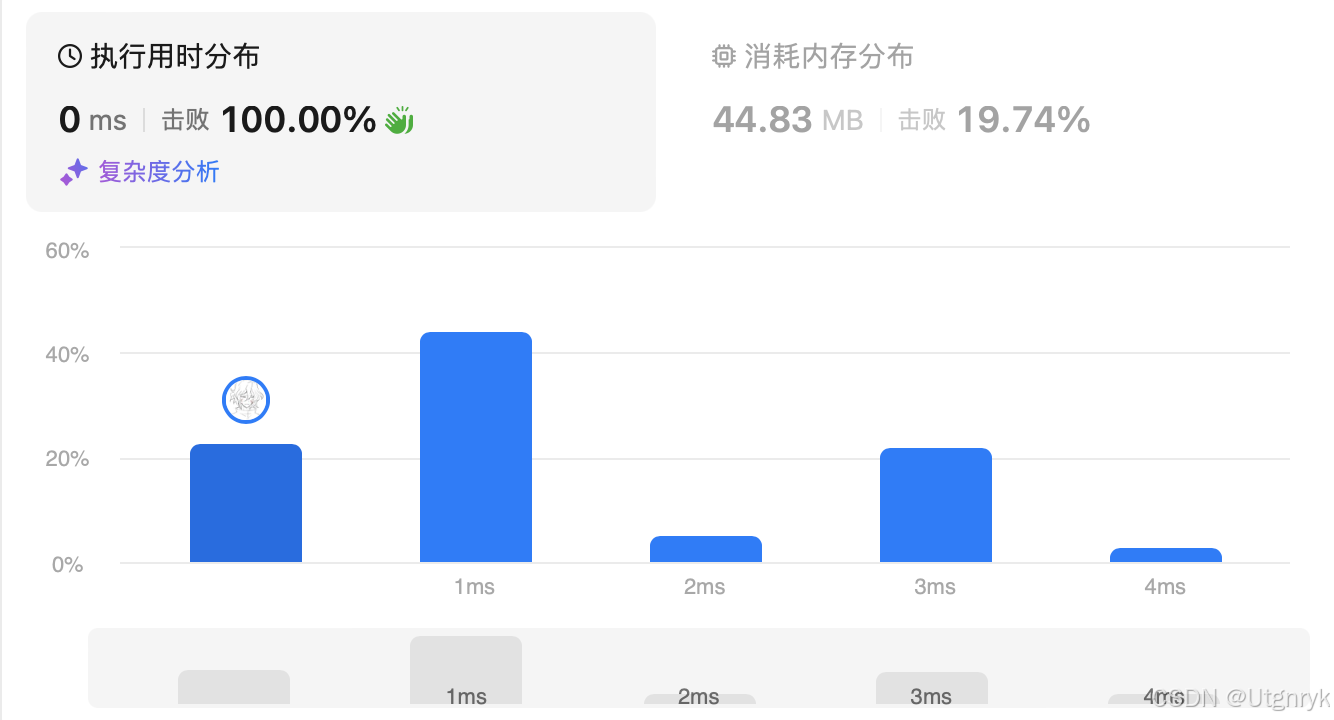
Task: Click the gray 1ms bar in range slider
Action: (x=466, y=670)
